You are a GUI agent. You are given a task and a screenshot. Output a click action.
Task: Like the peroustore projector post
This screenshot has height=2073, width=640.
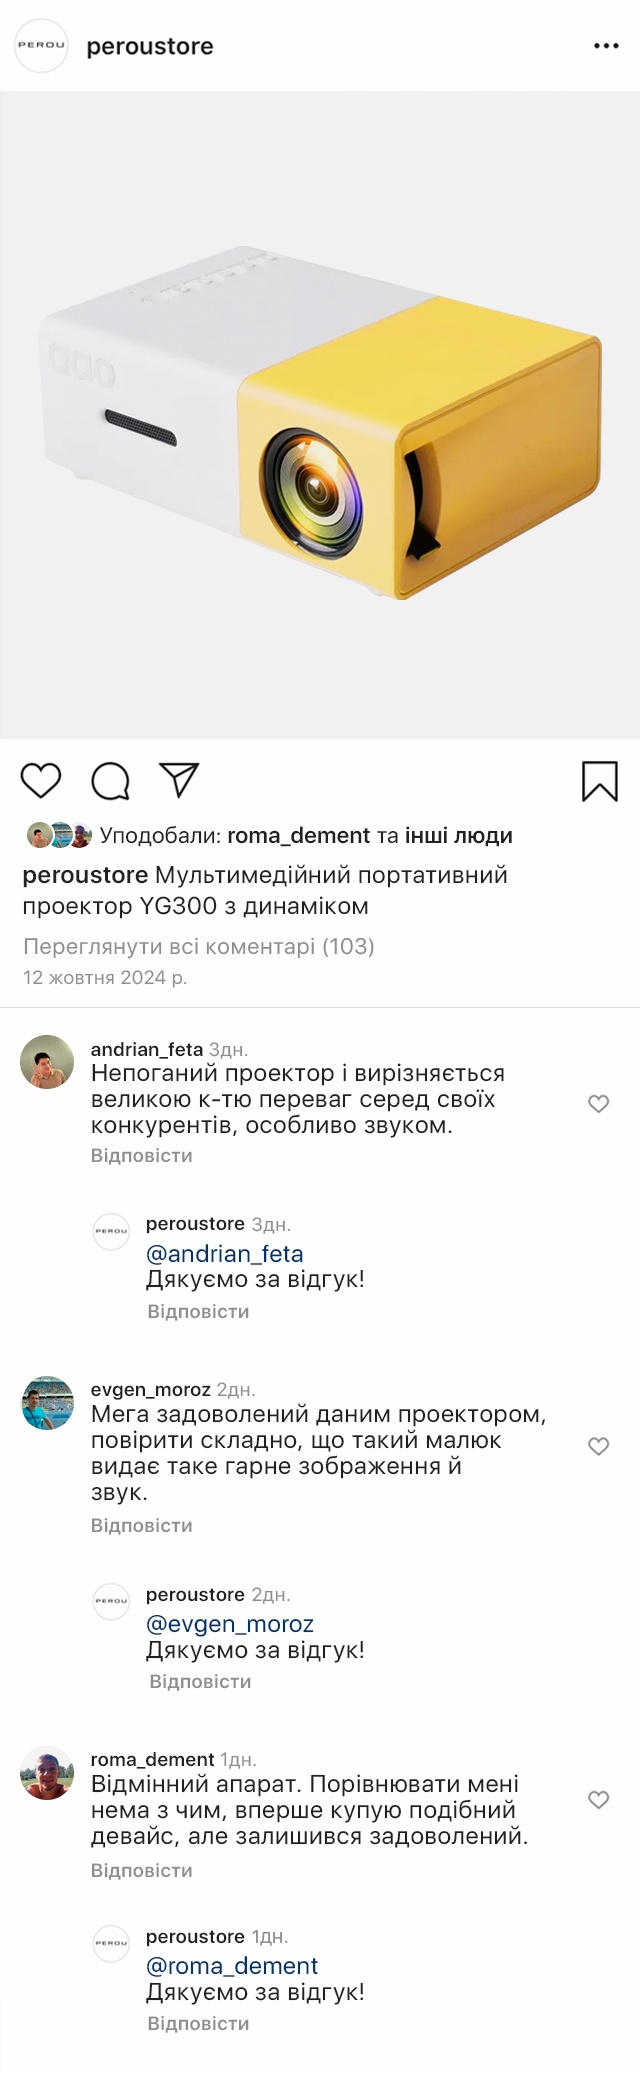pos(41,780)
